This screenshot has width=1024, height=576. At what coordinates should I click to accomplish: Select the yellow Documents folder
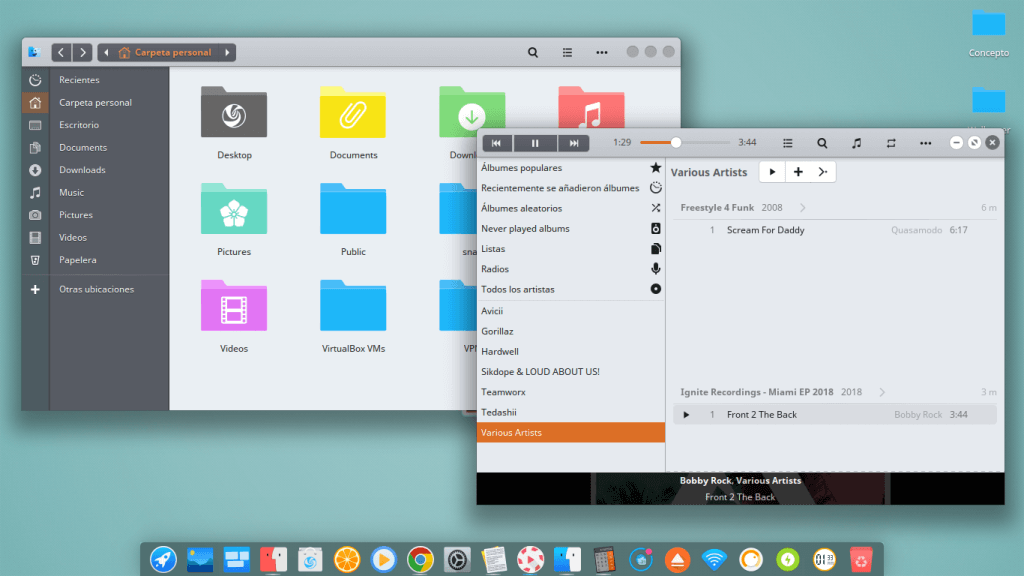pos(353,123)
